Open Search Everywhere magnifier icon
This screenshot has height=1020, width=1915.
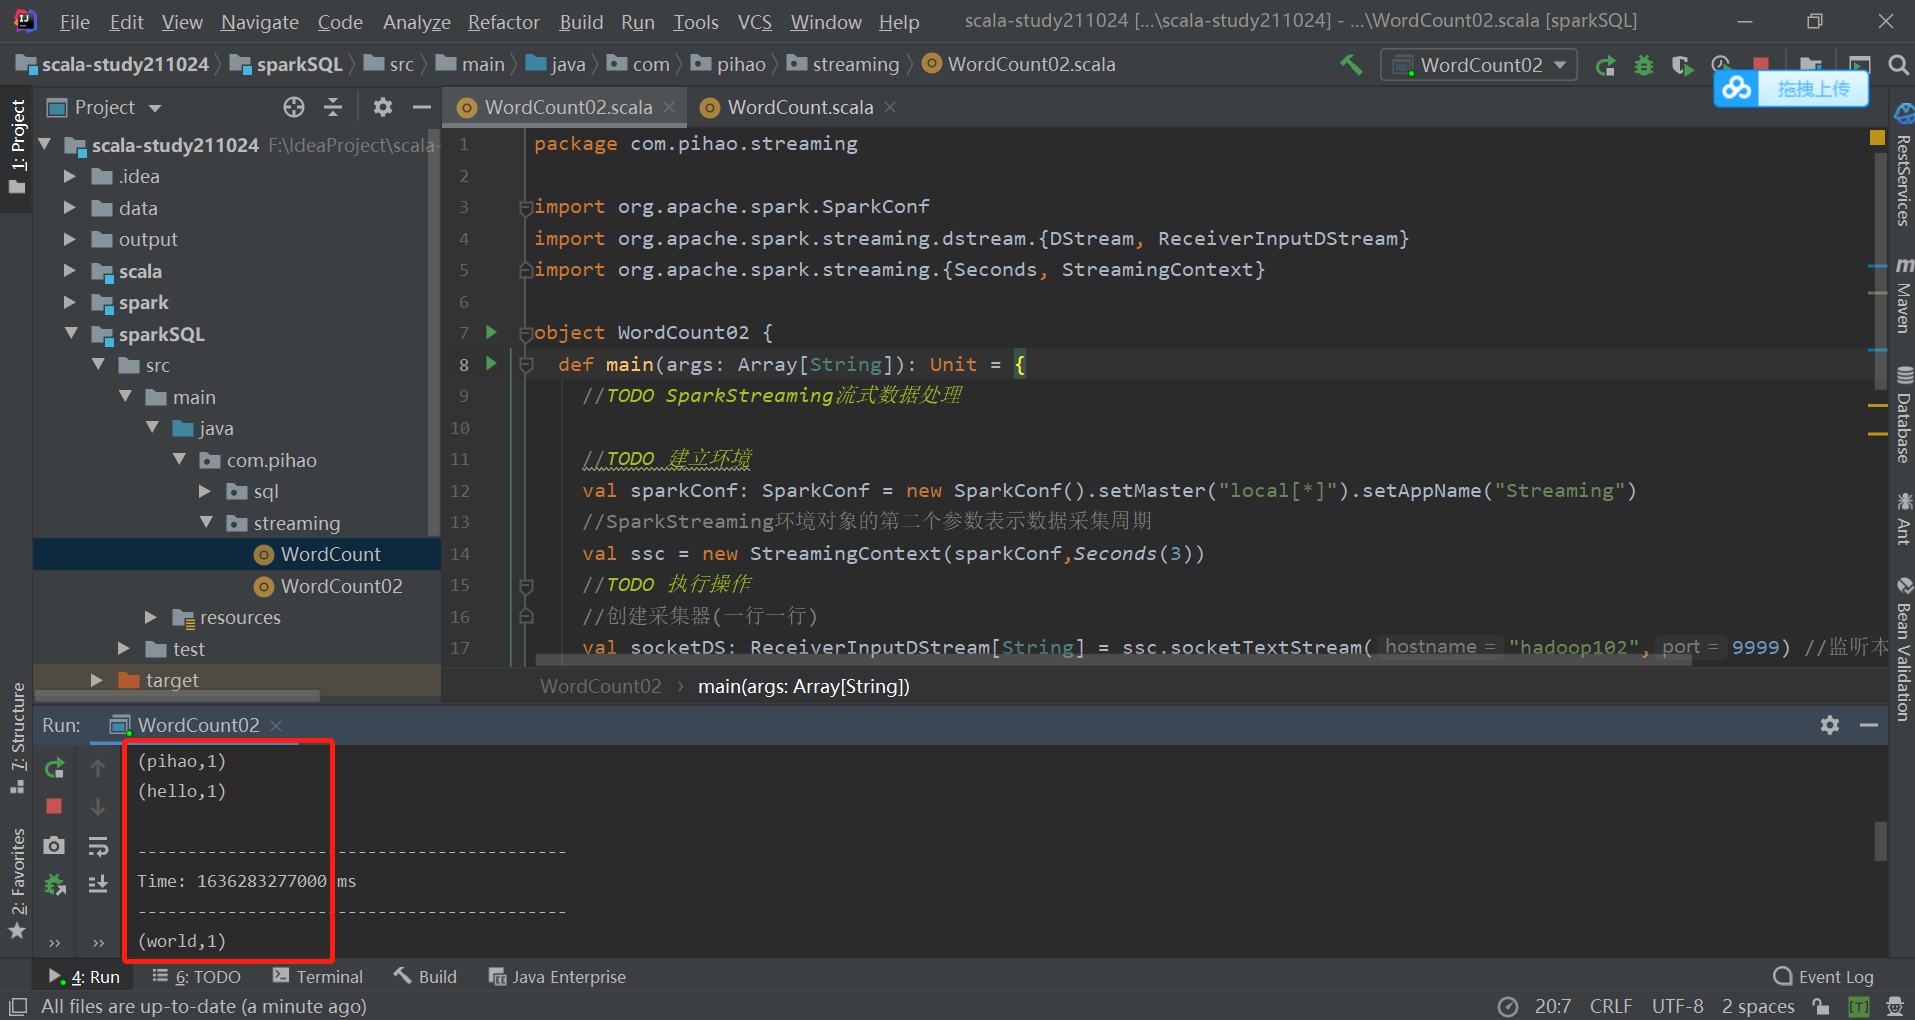1898,65
